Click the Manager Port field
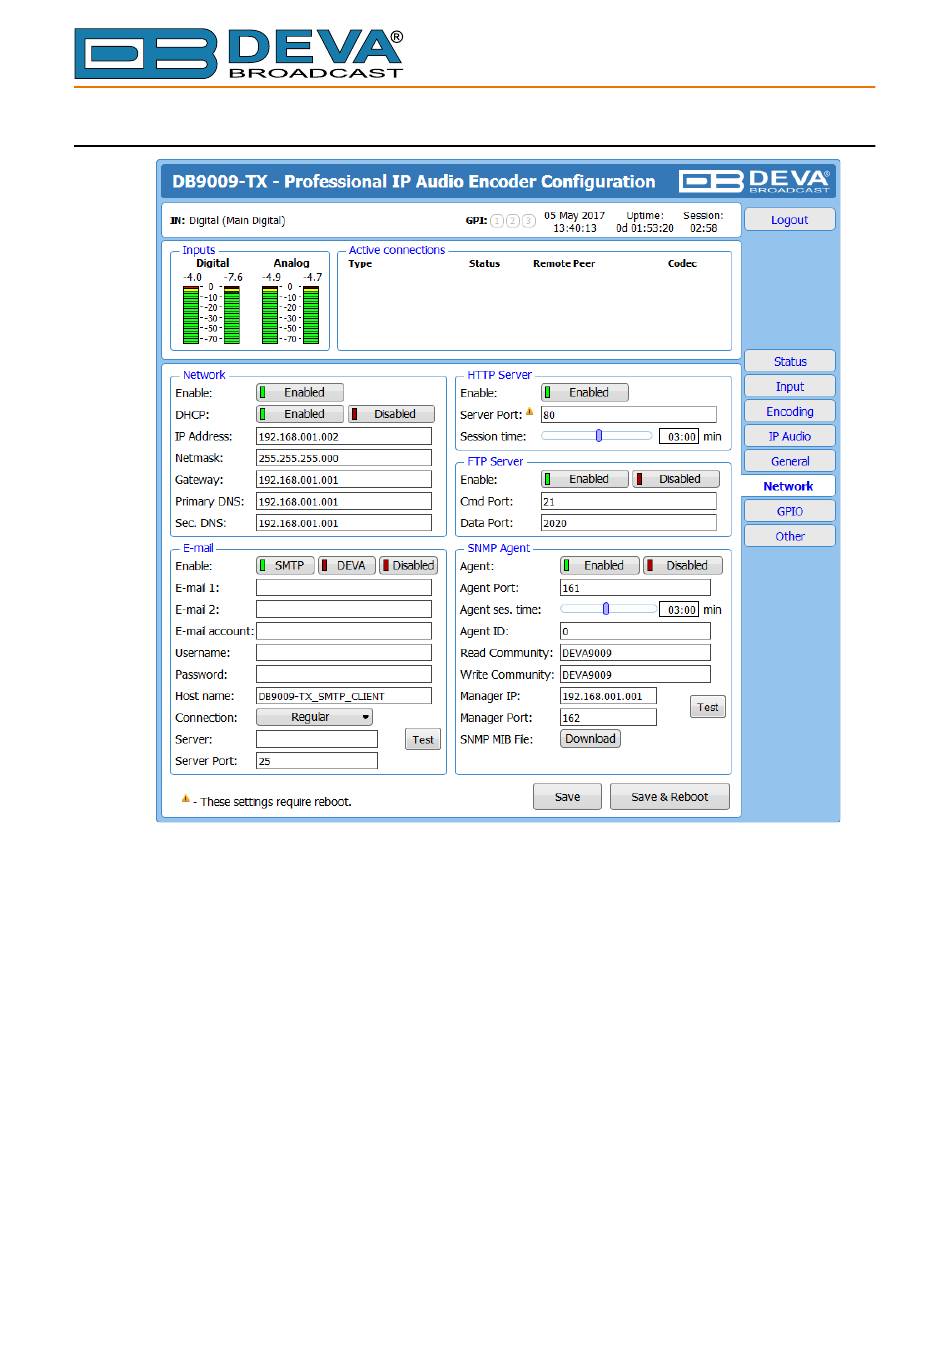 (x=609, y=718)
